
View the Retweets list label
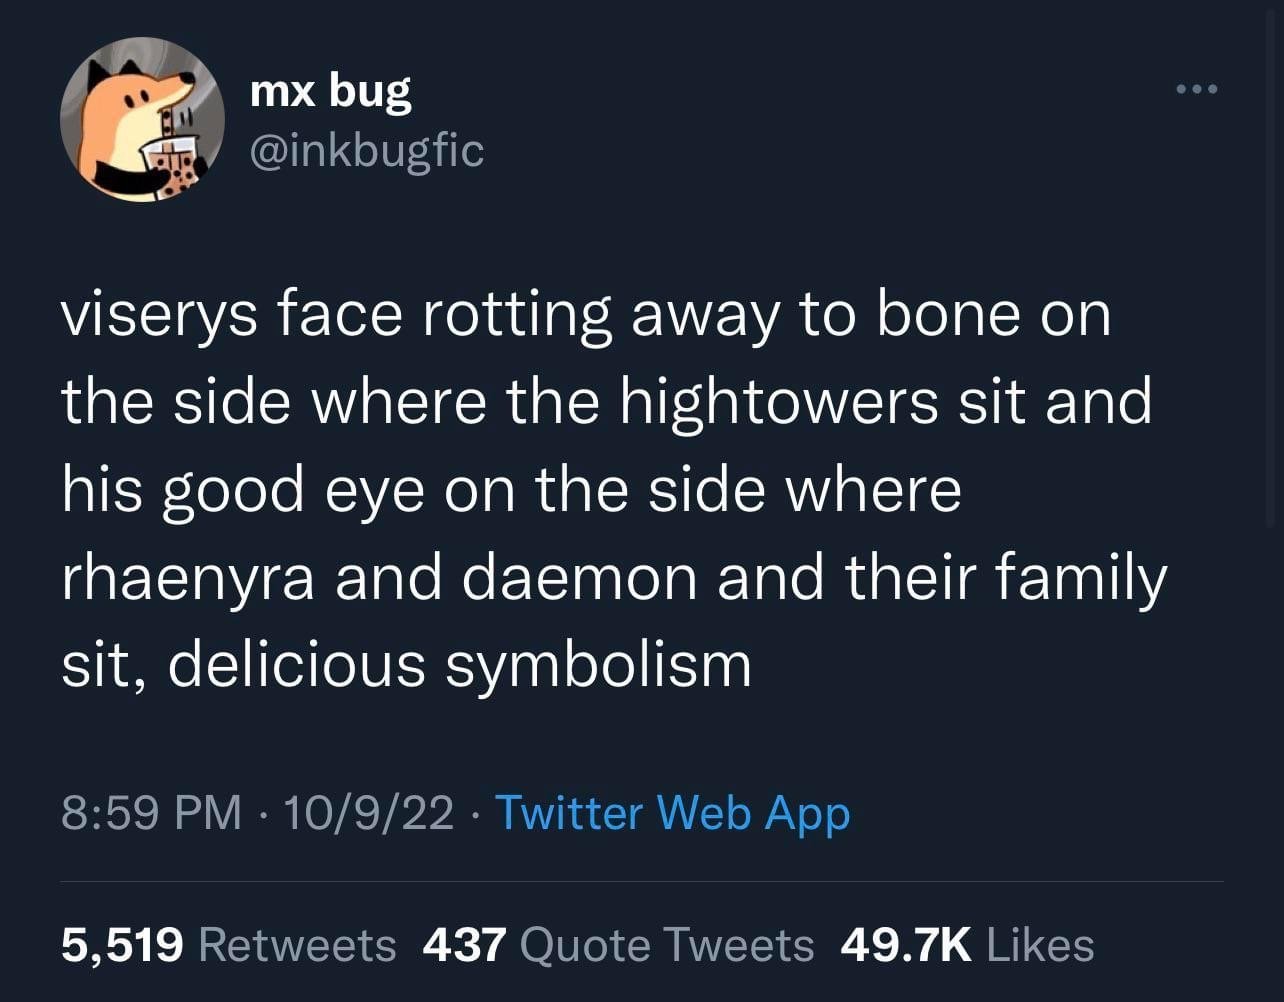coord(298,945)
